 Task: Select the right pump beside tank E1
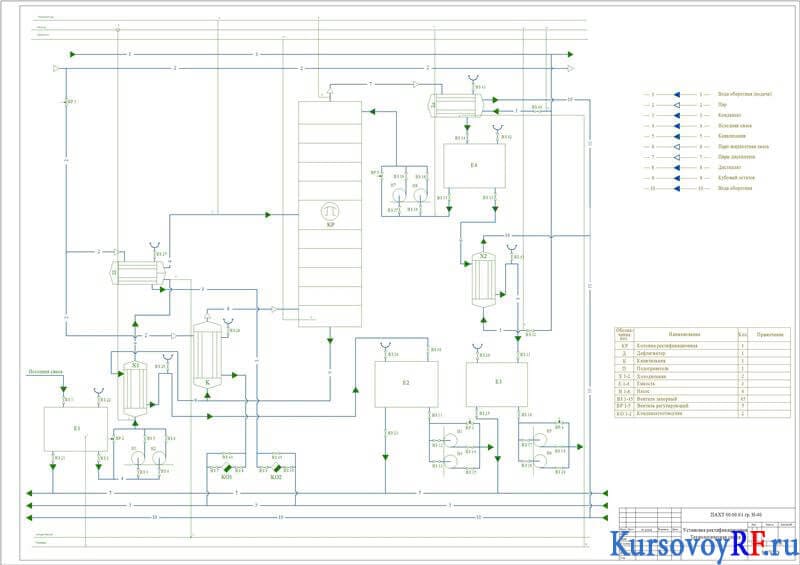coord(159,458)
